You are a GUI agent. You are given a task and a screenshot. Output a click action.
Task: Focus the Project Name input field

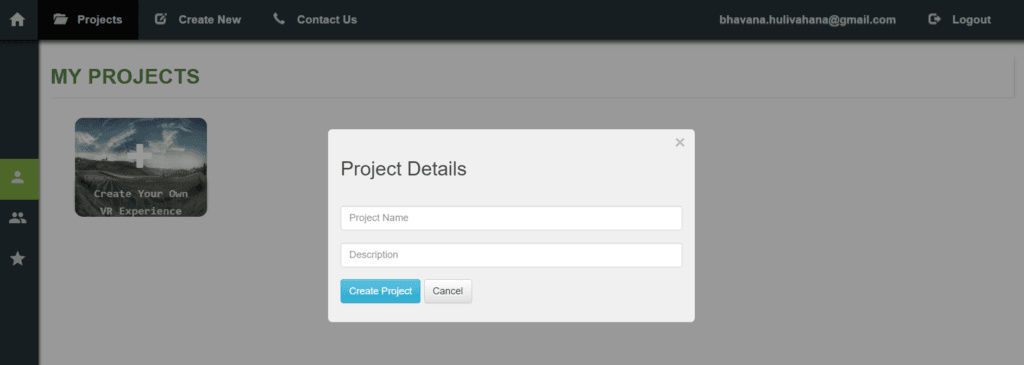pos(511,218)
